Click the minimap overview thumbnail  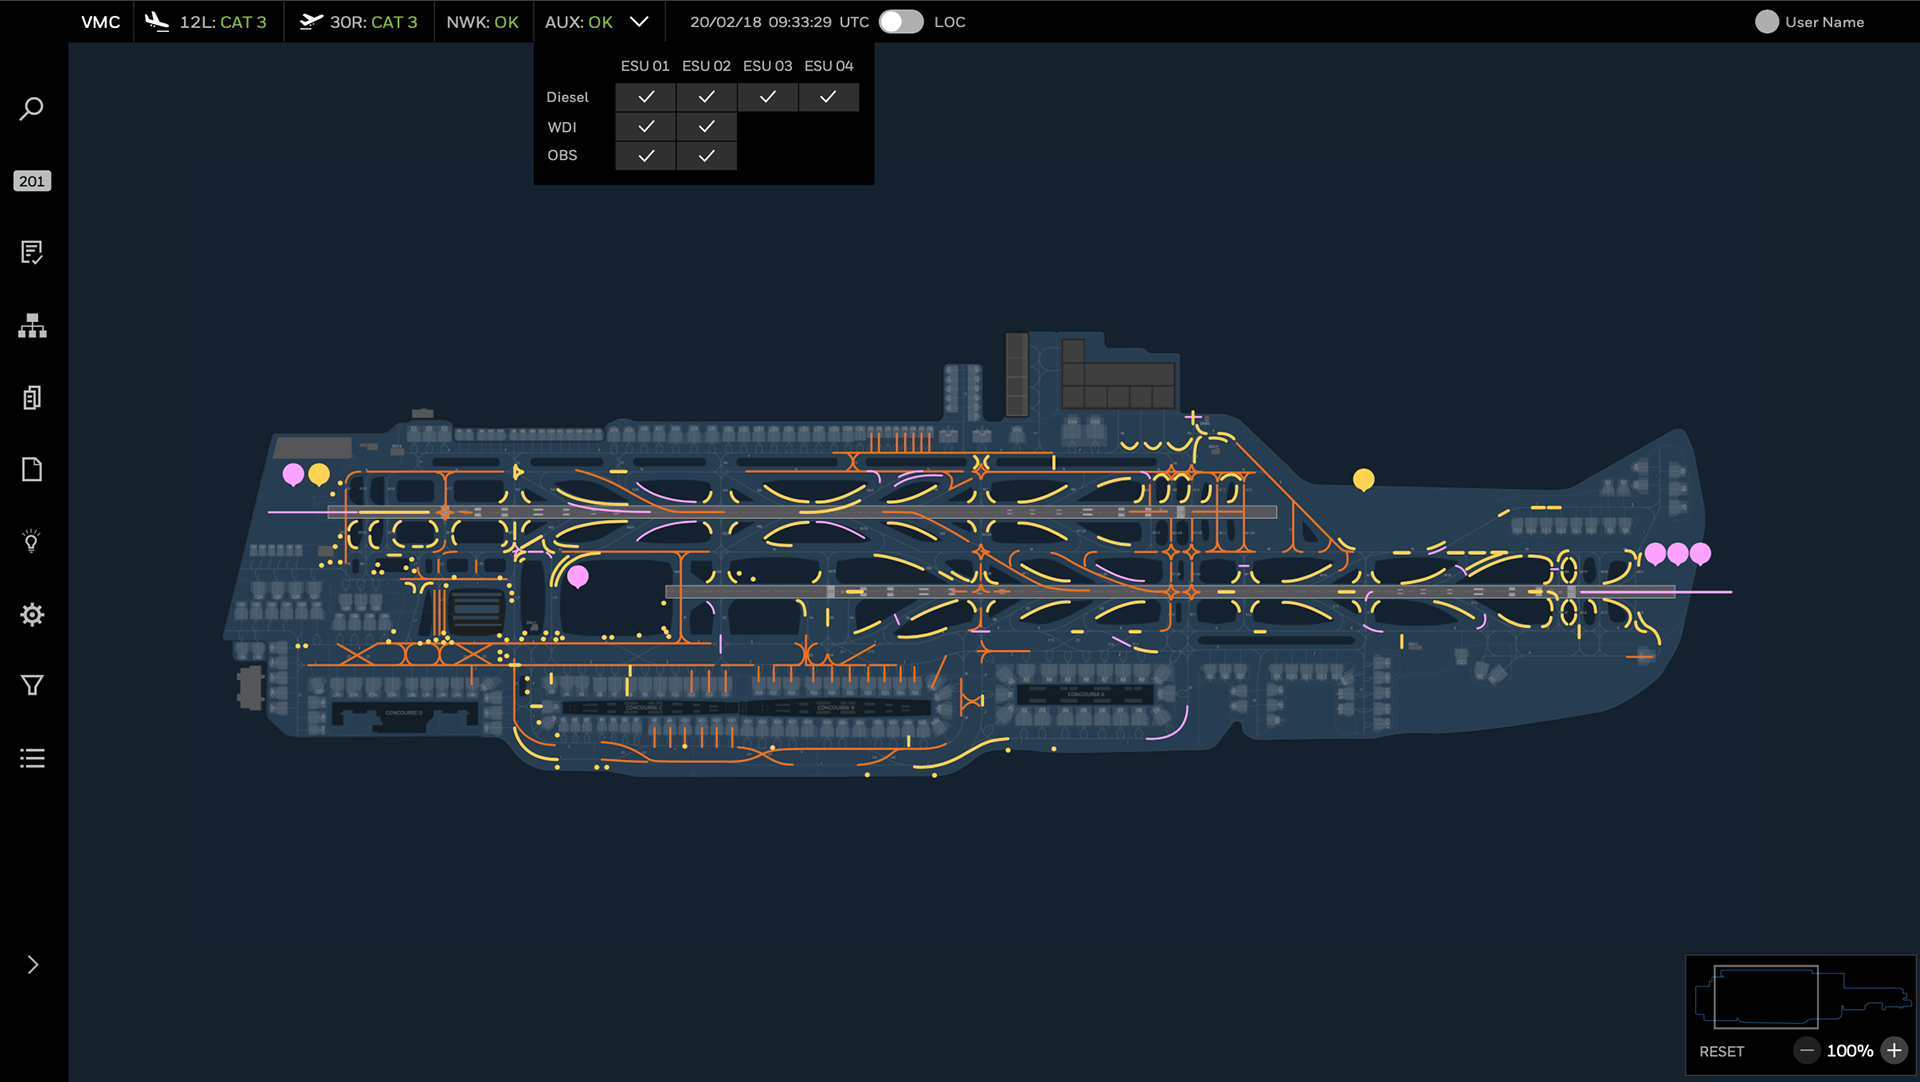pos(1801,997)
